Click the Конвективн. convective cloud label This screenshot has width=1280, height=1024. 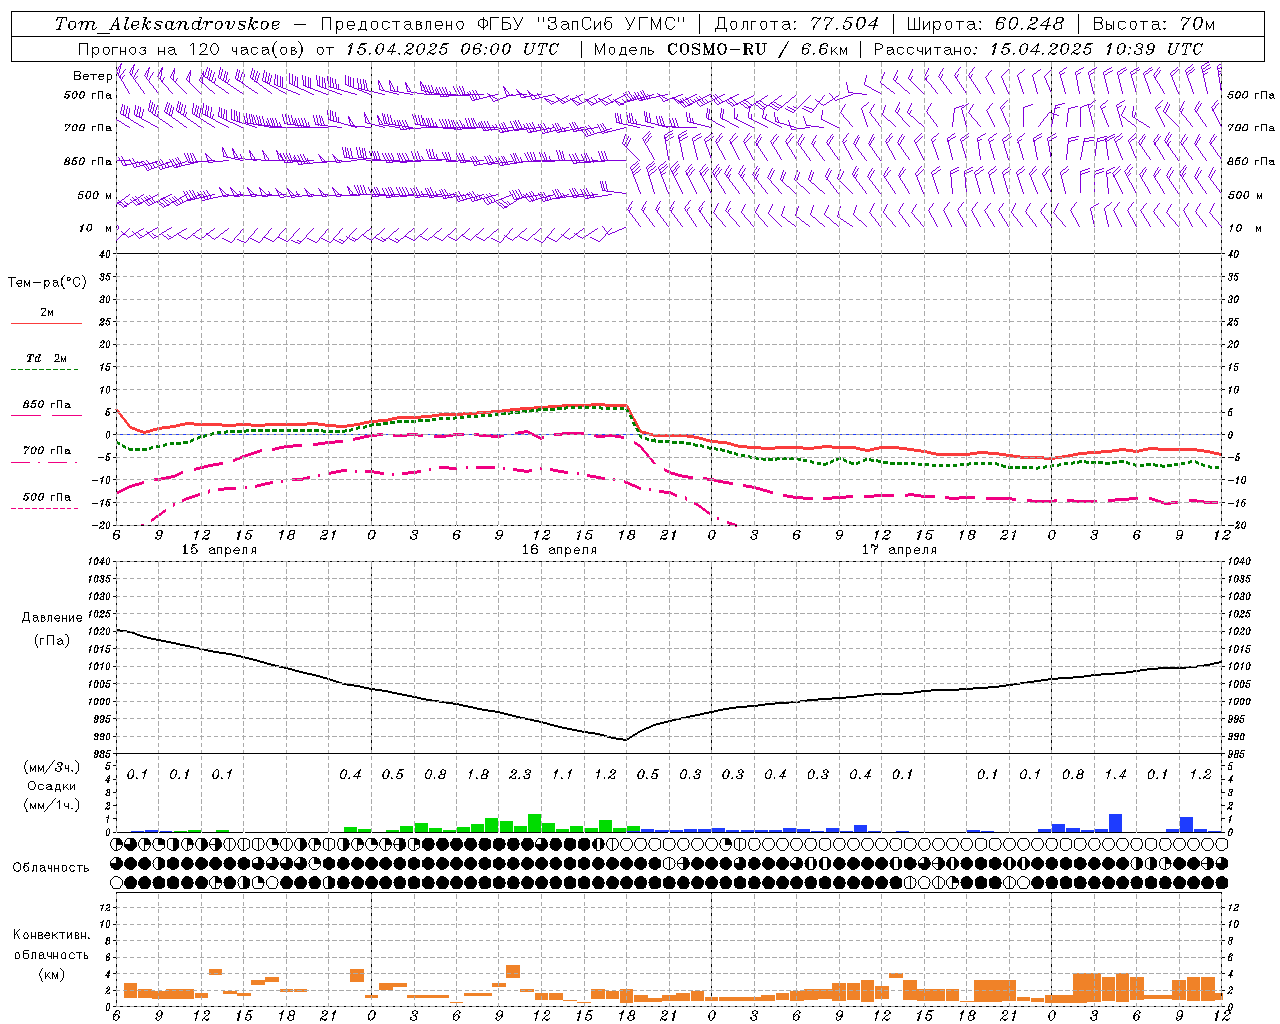[51, 935]
